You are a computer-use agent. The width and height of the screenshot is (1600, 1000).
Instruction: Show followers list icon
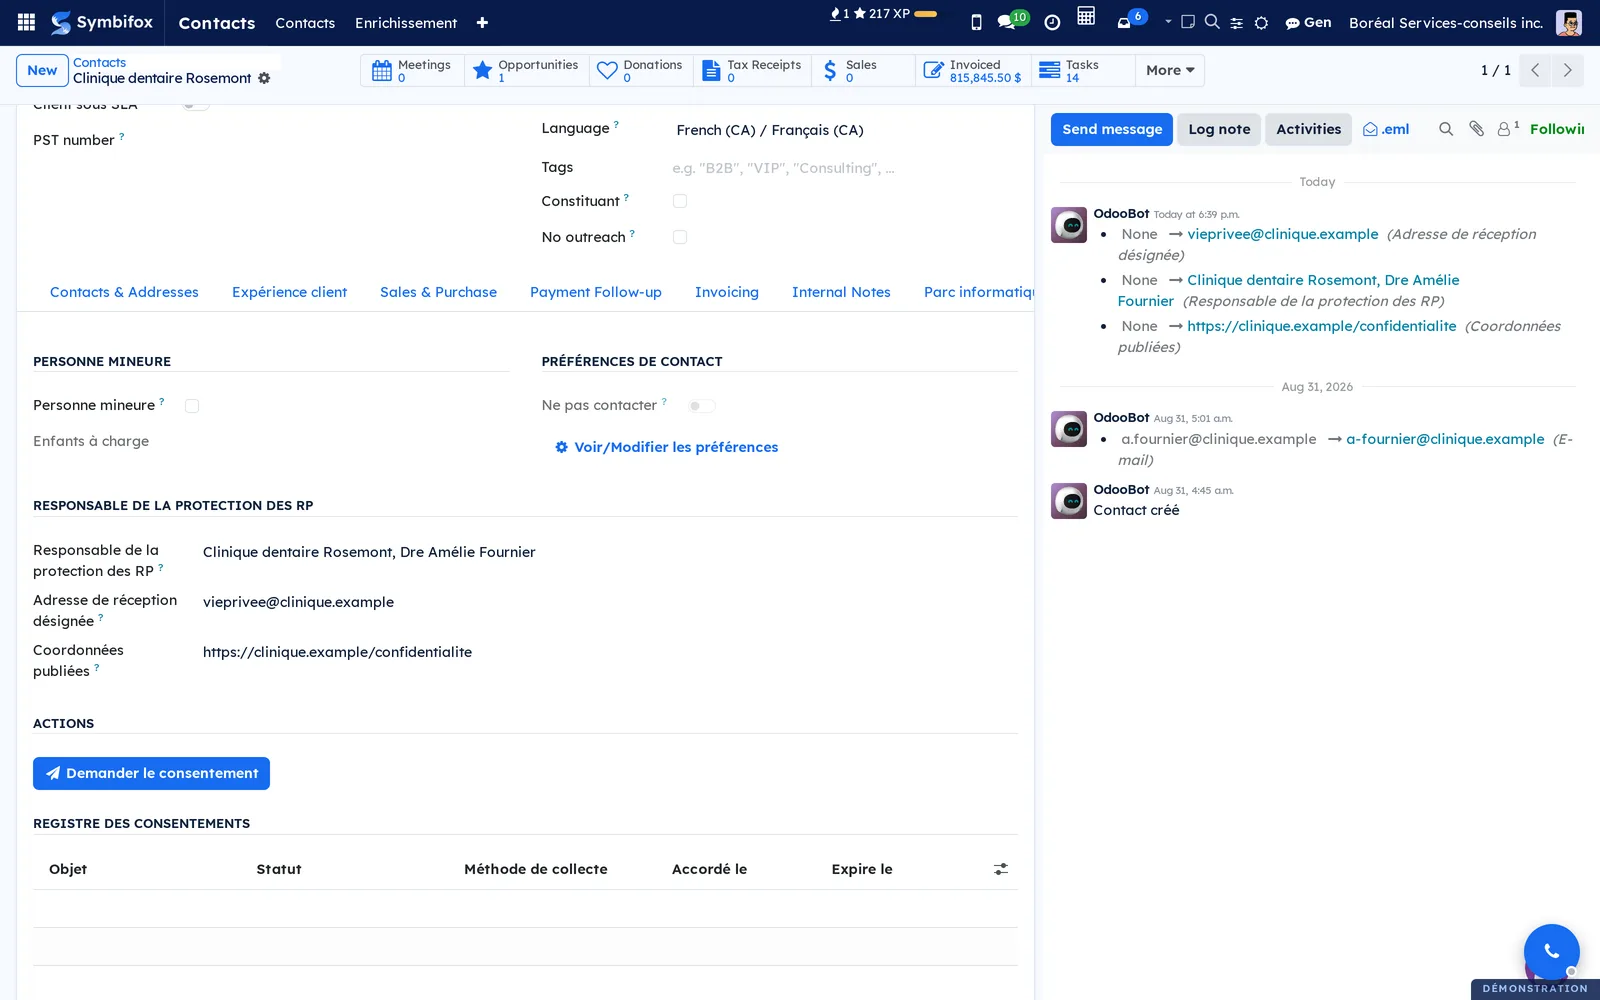click(1507, 128)
